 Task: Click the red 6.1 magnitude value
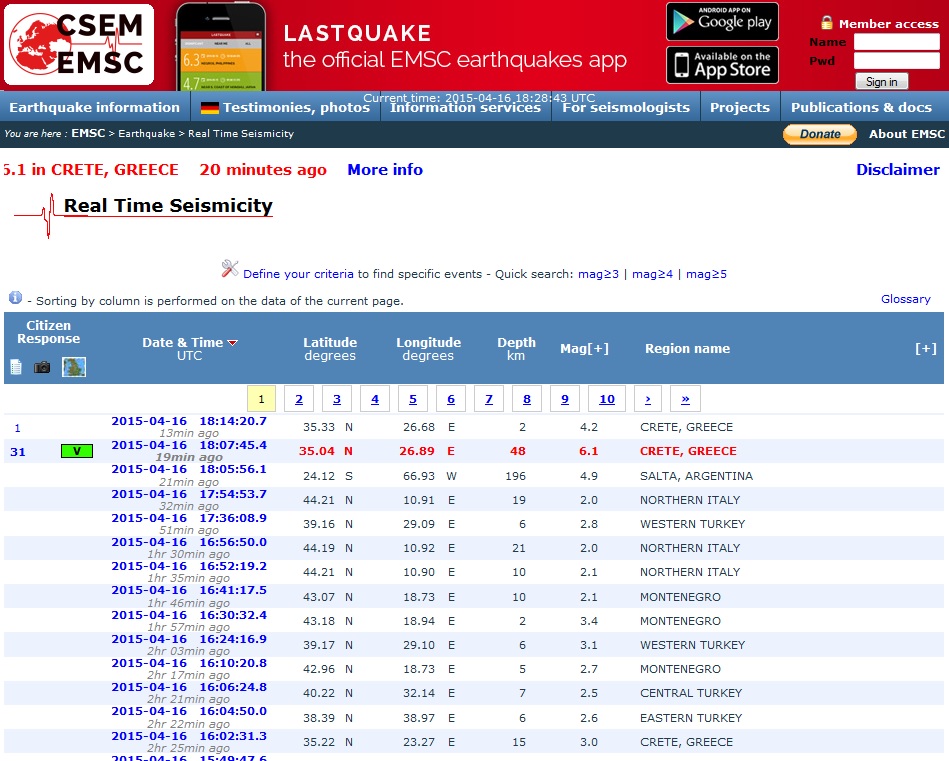pos(588,451)
